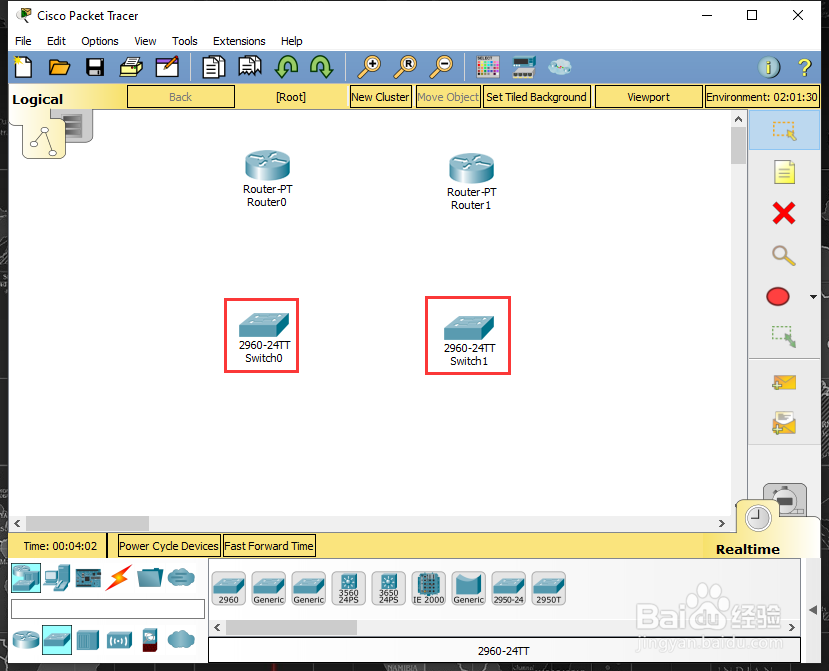Add a Simple PDU envelope
829x671 pixels.
(784, 383)
